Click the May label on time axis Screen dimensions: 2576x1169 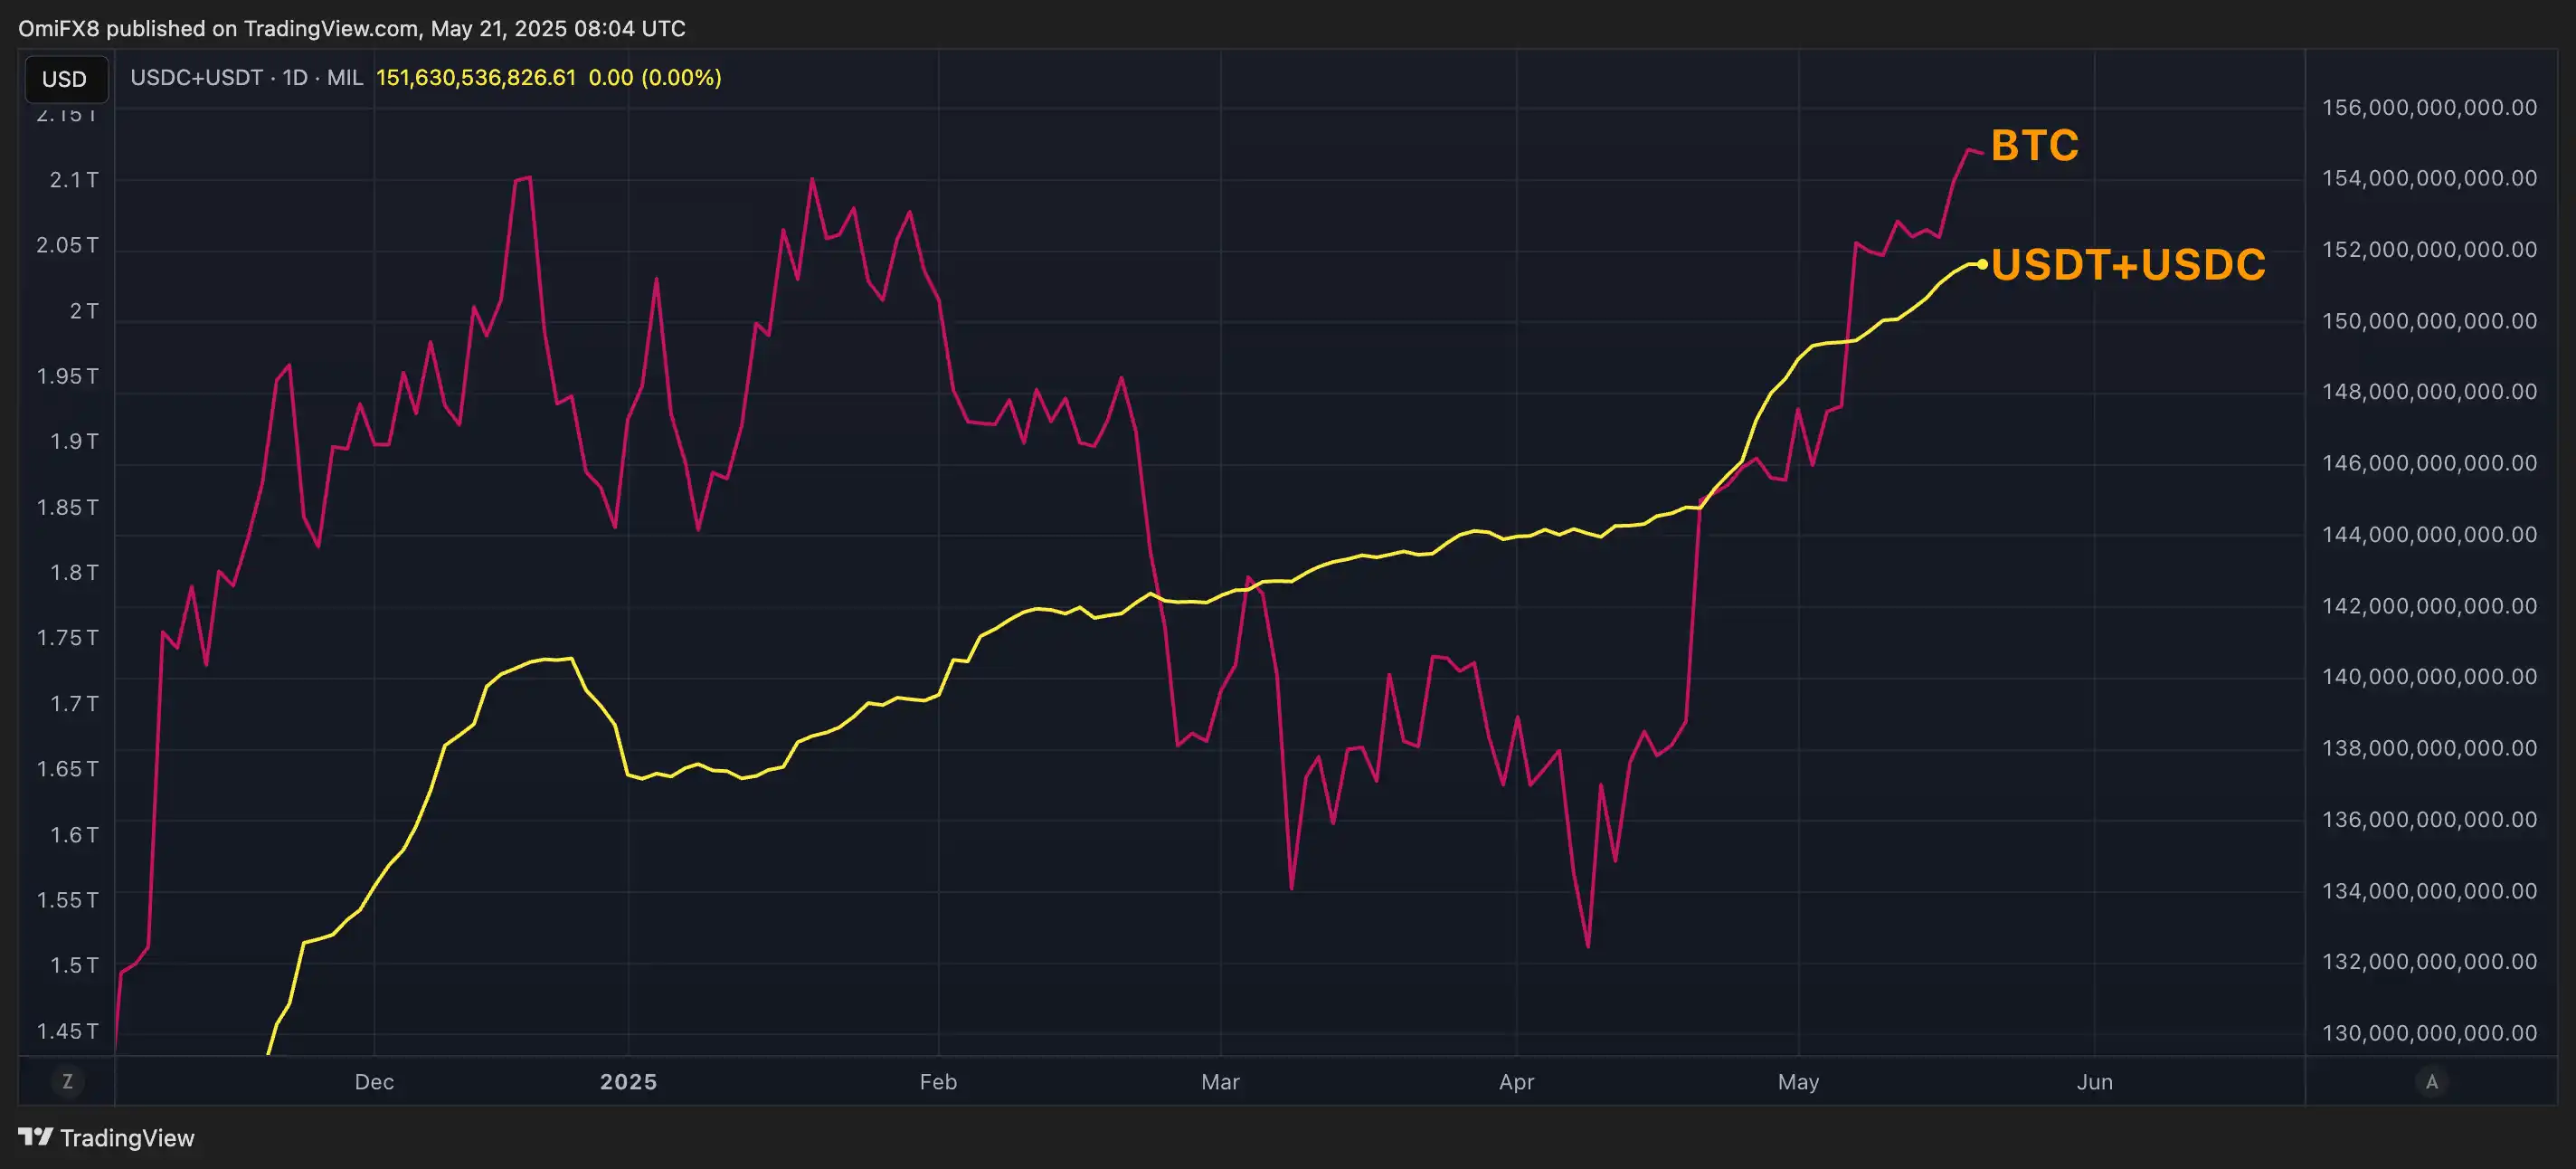point(1798,1082)
